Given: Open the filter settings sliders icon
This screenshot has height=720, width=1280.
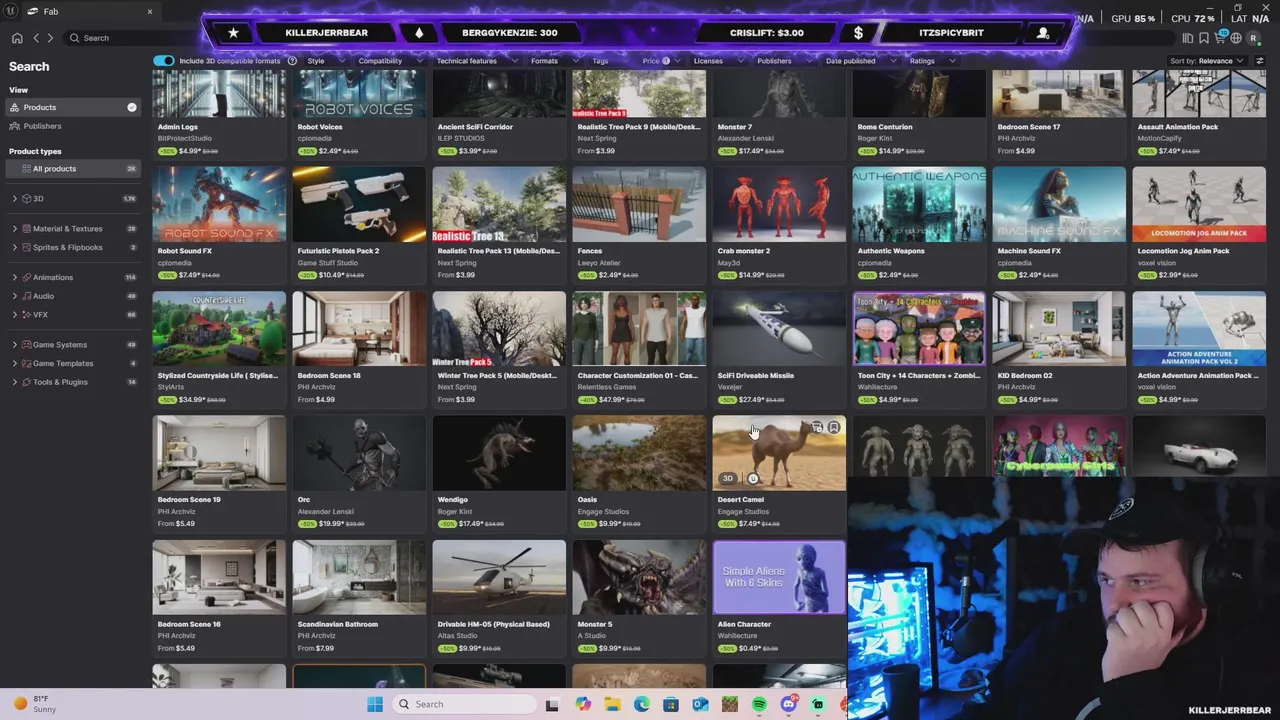Looking at the screenshot, I should (1259, 61).
